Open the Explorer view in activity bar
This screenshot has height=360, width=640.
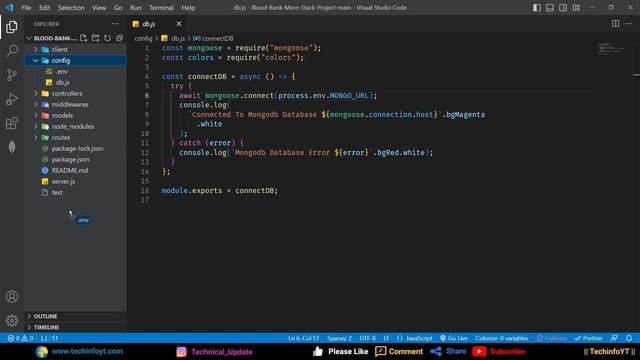click(12, 27)
